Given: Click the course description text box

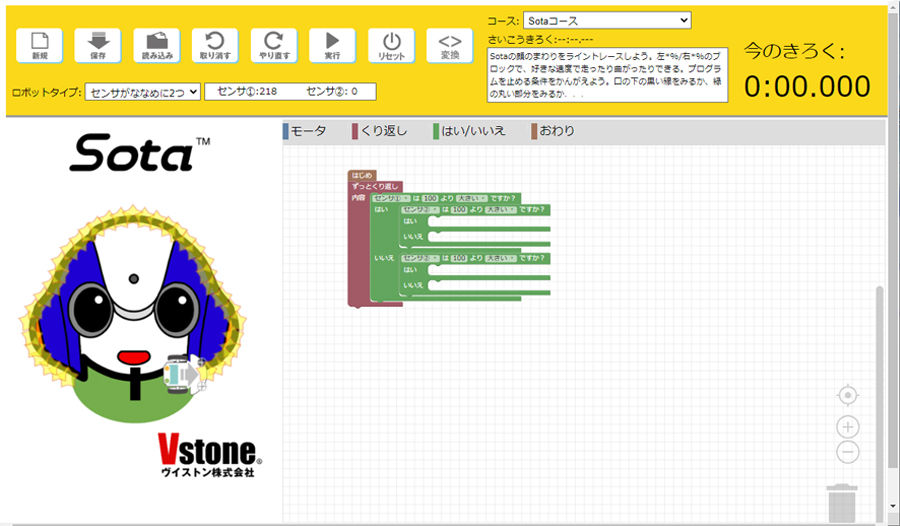Looking at the screenshot, I should coord(607,75).
